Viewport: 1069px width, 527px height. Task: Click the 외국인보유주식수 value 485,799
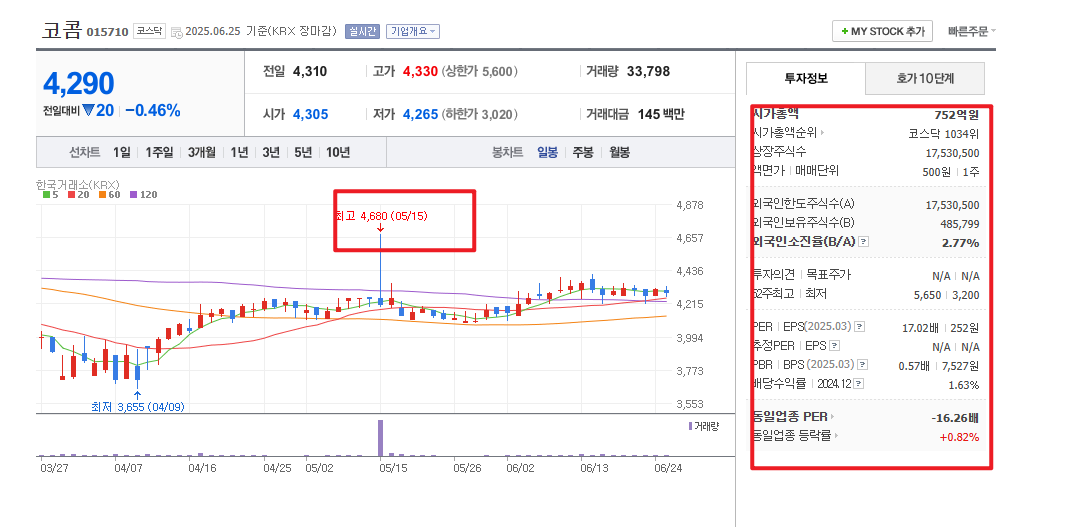(x=960, y=224)
